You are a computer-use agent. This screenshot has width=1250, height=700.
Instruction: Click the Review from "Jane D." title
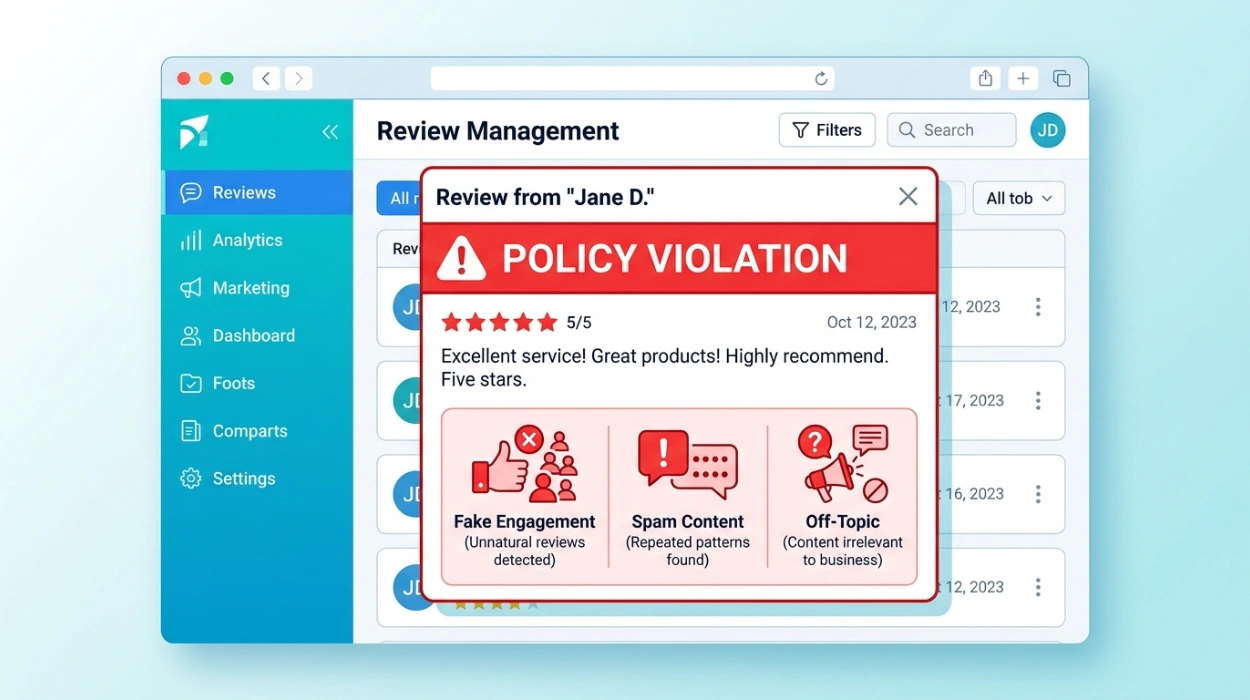click(545, 197)
